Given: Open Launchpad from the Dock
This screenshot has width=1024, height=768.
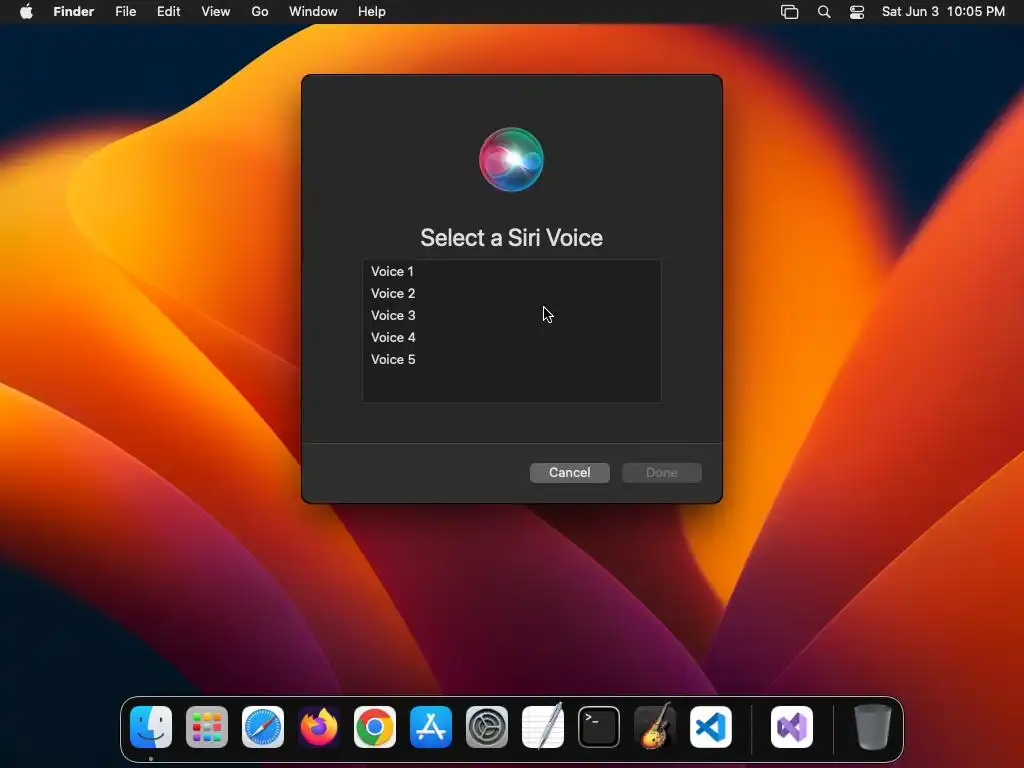Looking at the screenshot, I should 207,727.
